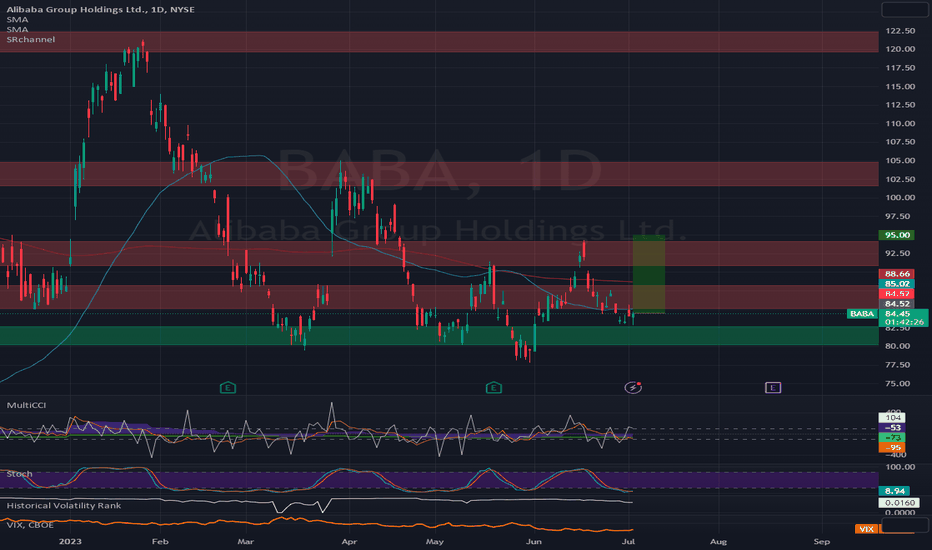Open the purple upcoming earnings marker near August

pyautogui.click(x=773, y=388)
